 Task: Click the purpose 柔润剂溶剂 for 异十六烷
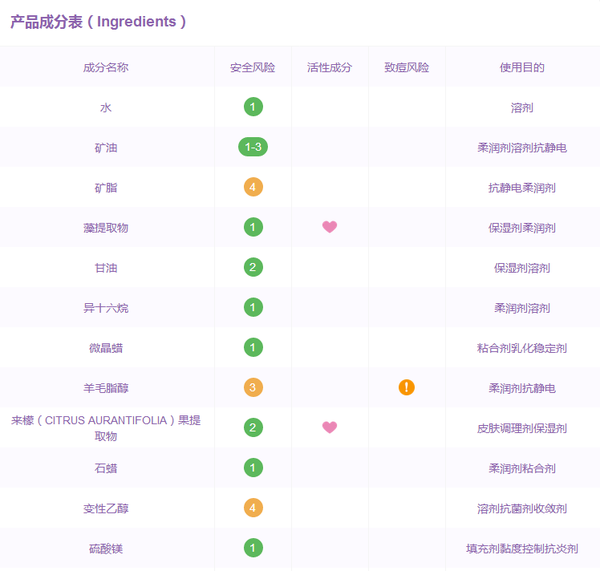522,308
